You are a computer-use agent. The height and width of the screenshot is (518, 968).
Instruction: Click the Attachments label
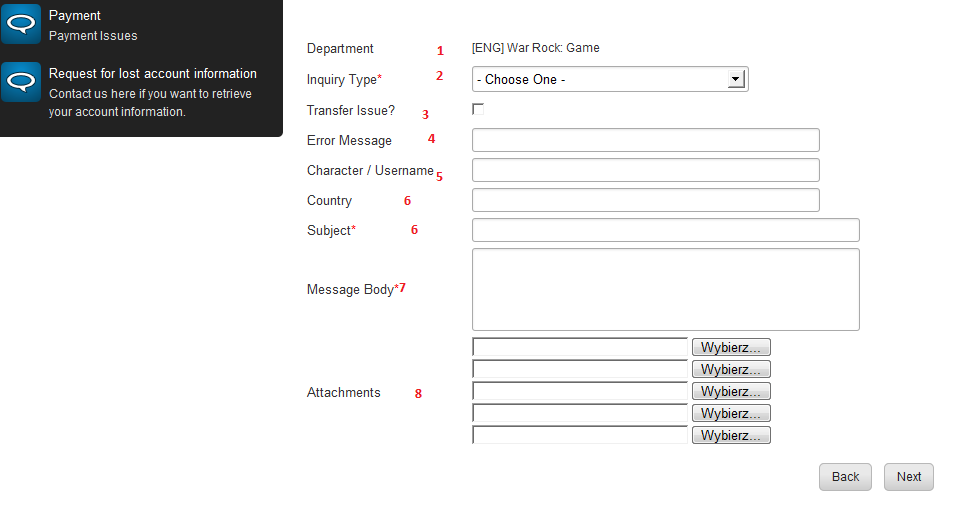(343, 393)
